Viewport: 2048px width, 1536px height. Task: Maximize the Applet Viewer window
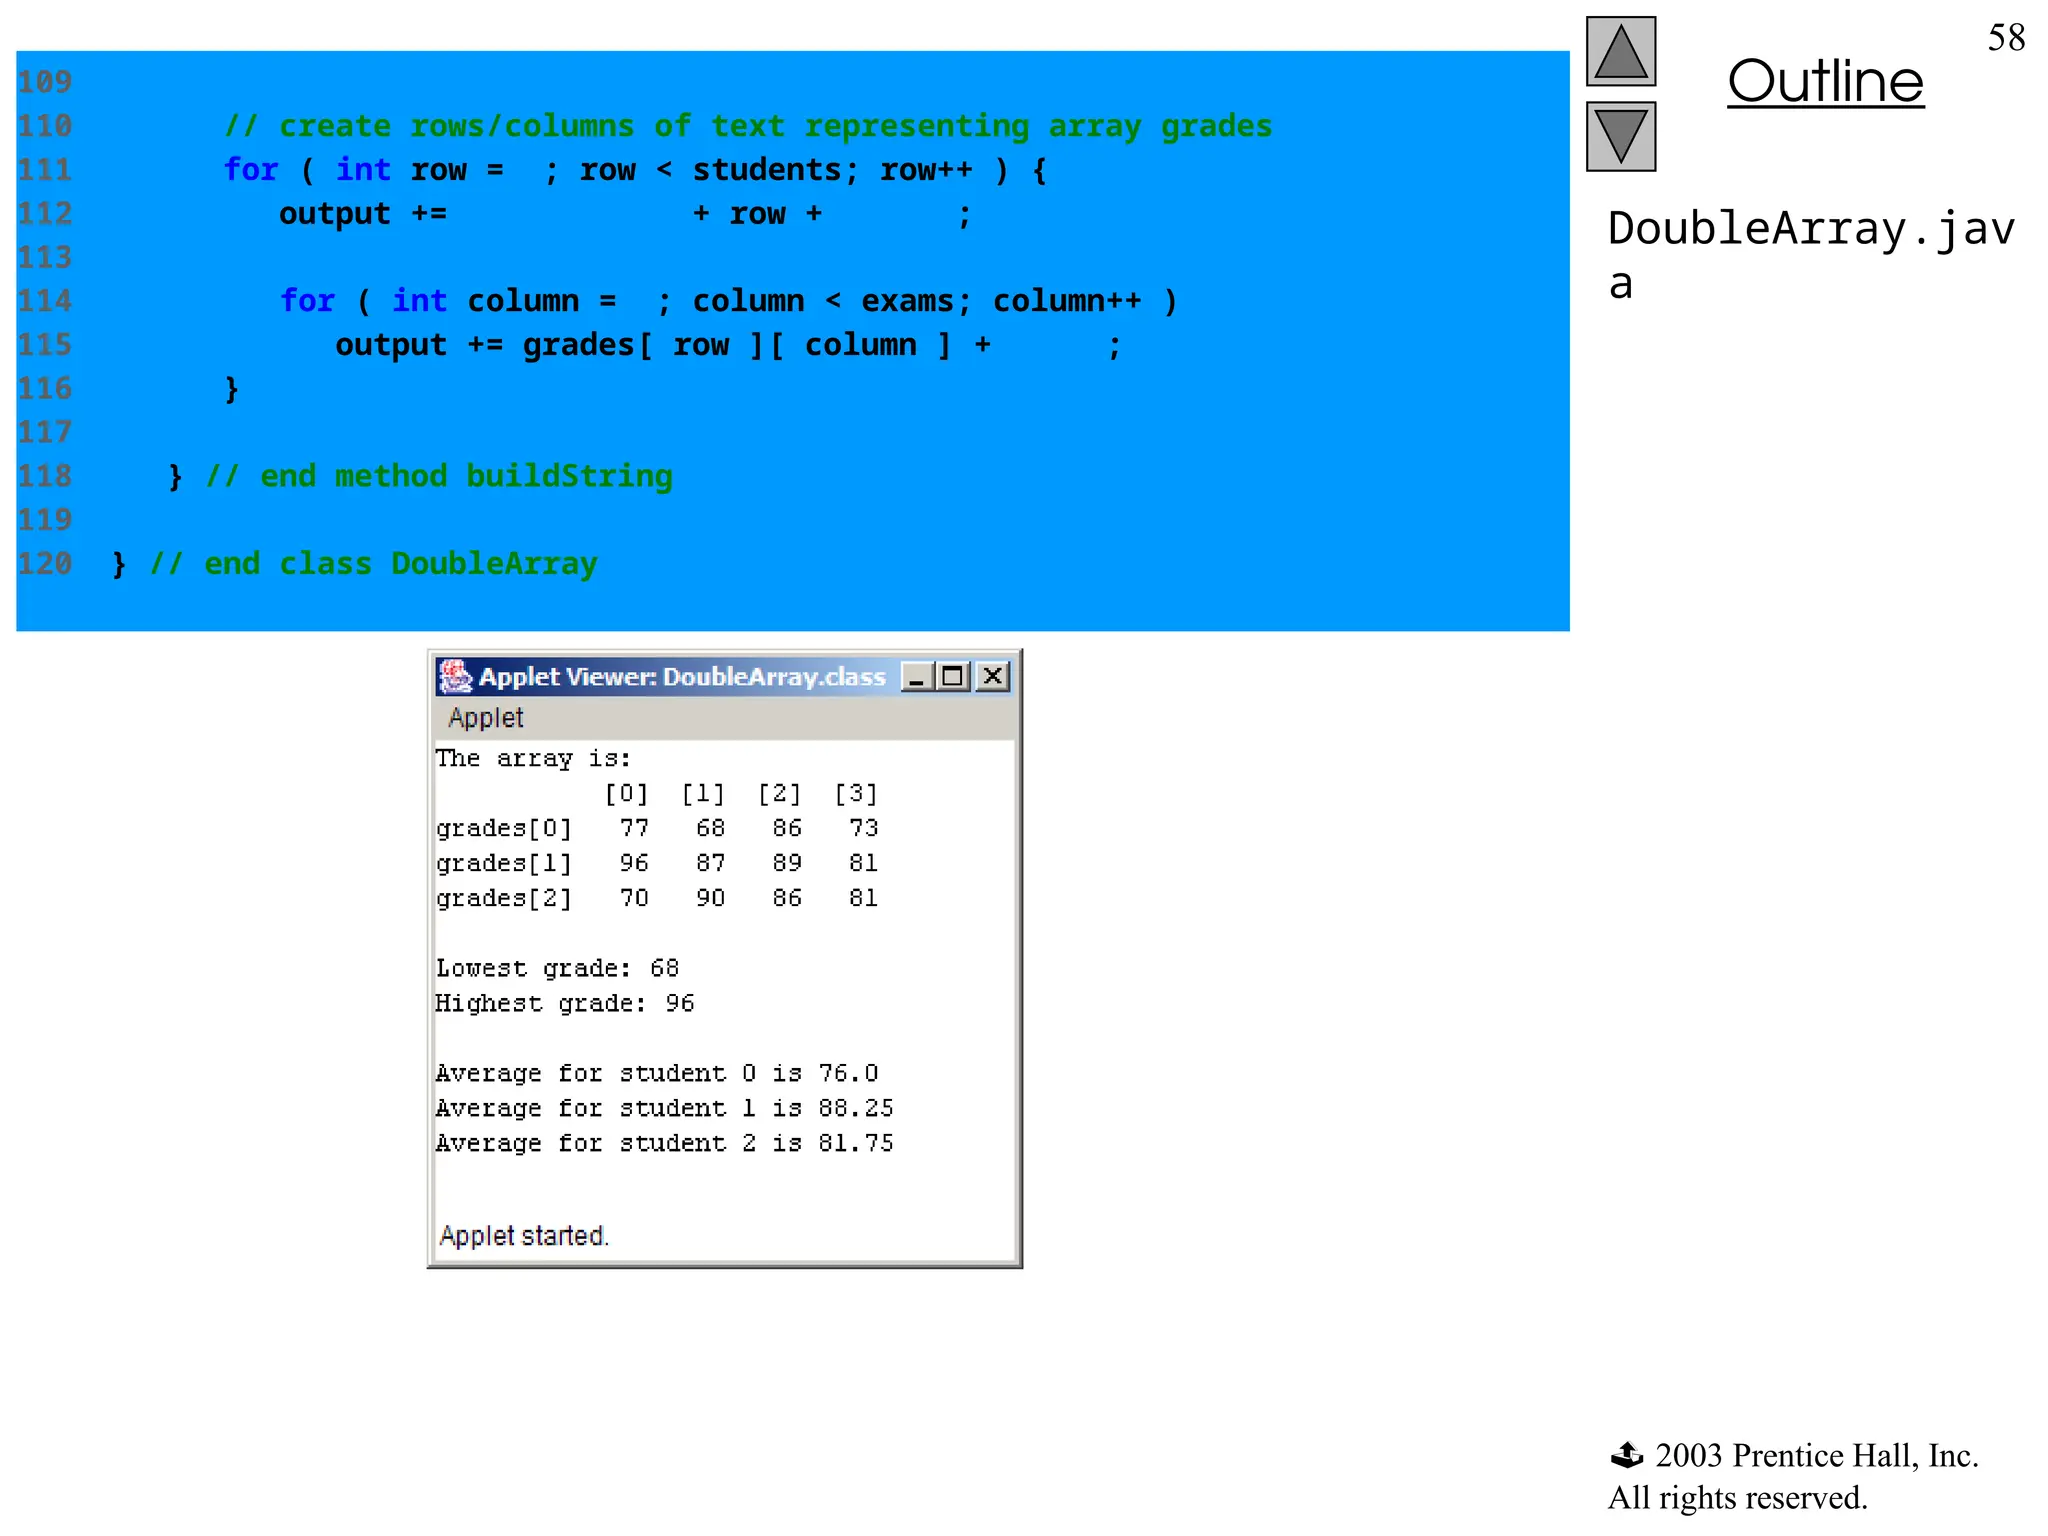point(953,677)
